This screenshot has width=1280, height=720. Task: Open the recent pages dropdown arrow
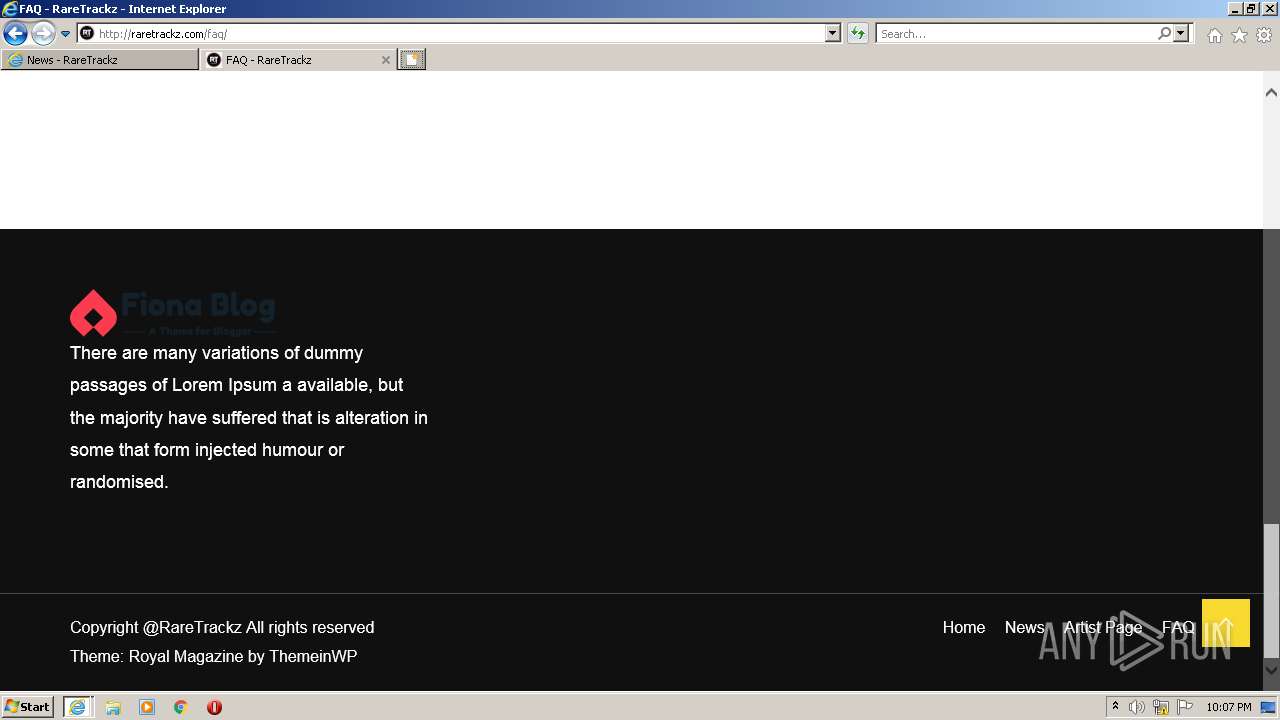(x=66, y=34)
